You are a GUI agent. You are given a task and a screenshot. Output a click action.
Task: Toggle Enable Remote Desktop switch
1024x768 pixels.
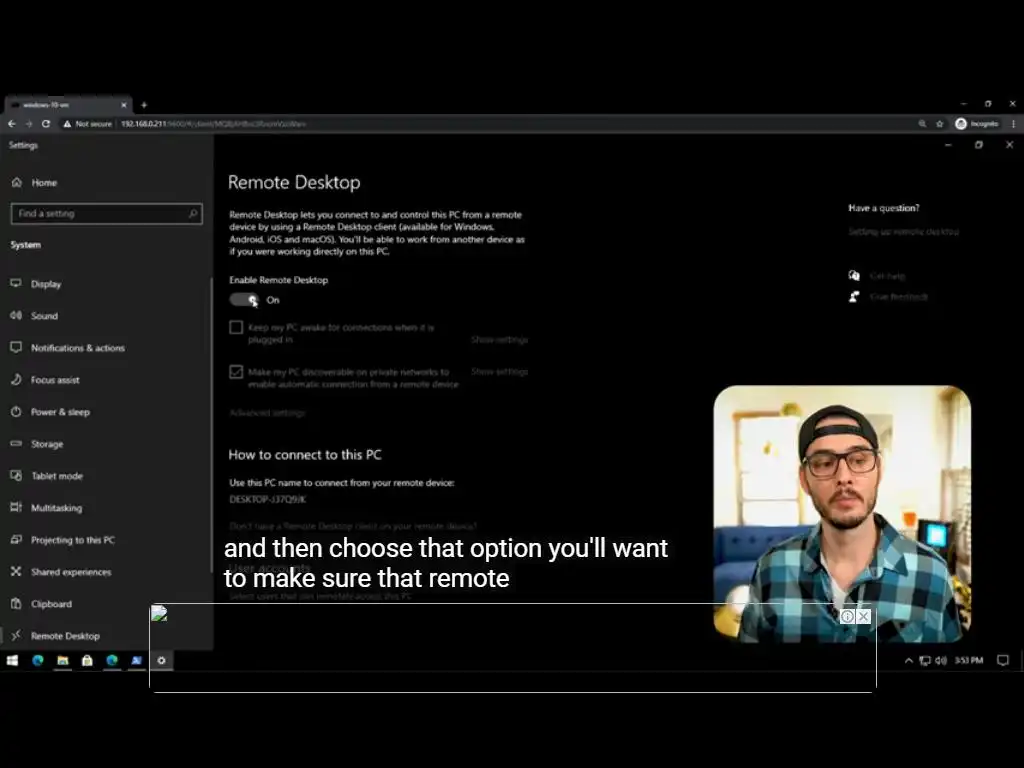[244, 300]
